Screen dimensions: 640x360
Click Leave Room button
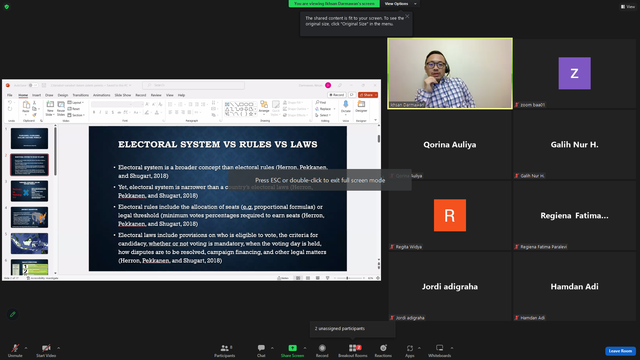click(620, 351)
